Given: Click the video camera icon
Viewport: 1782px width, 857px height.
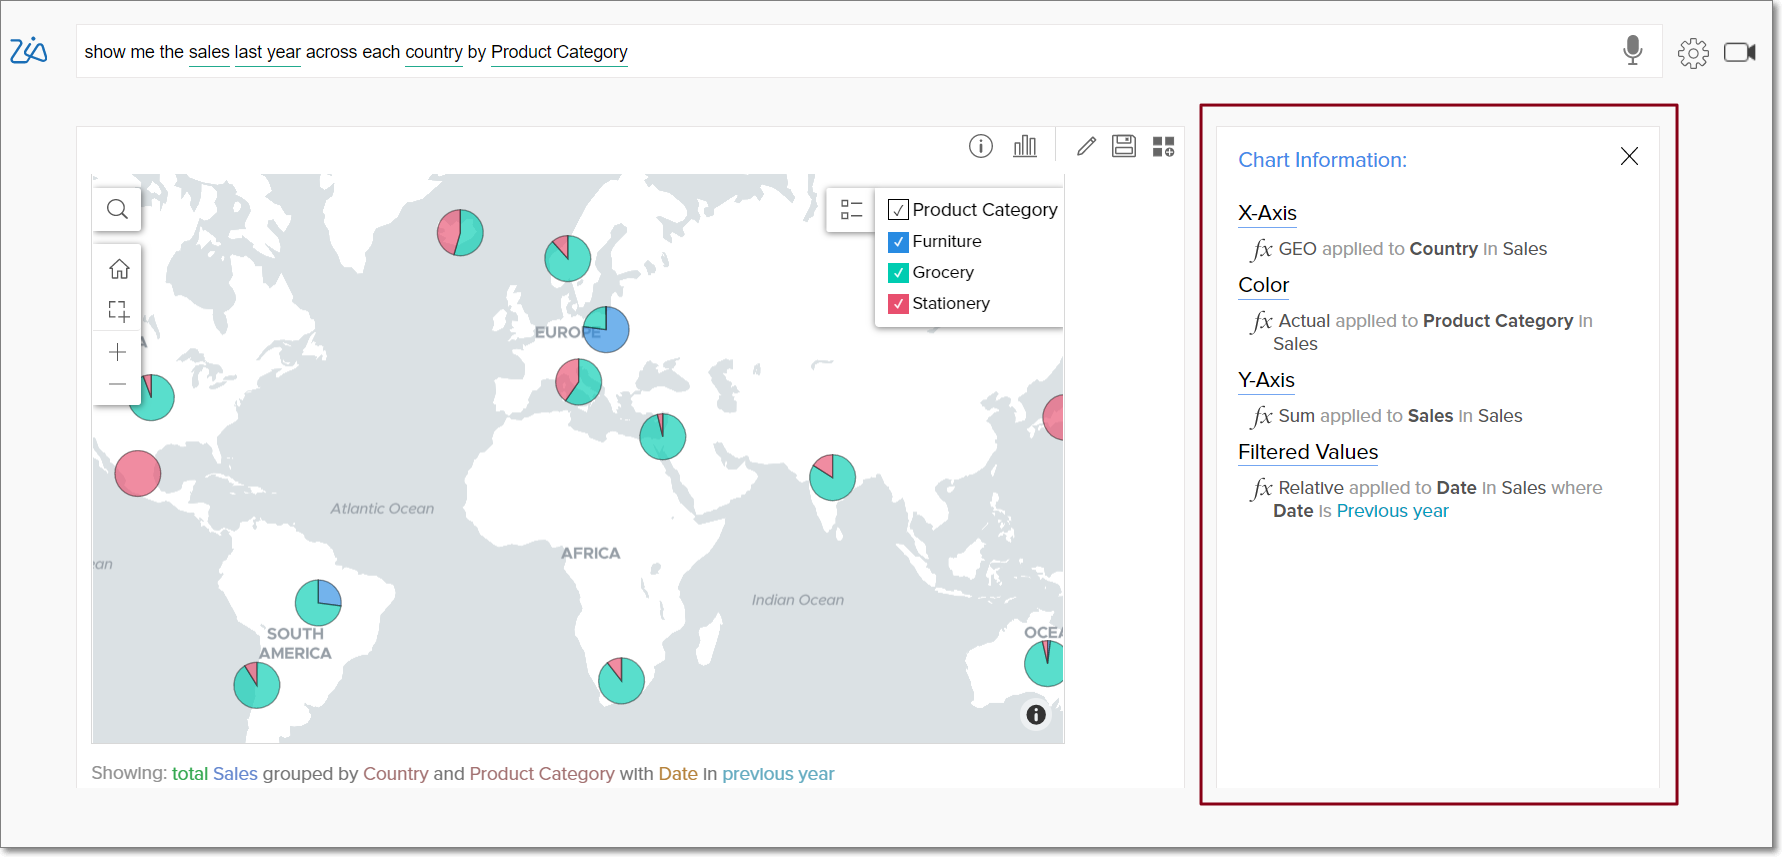Looking at the screenshot, I should pyautogui.click(x=1739, y=52).
